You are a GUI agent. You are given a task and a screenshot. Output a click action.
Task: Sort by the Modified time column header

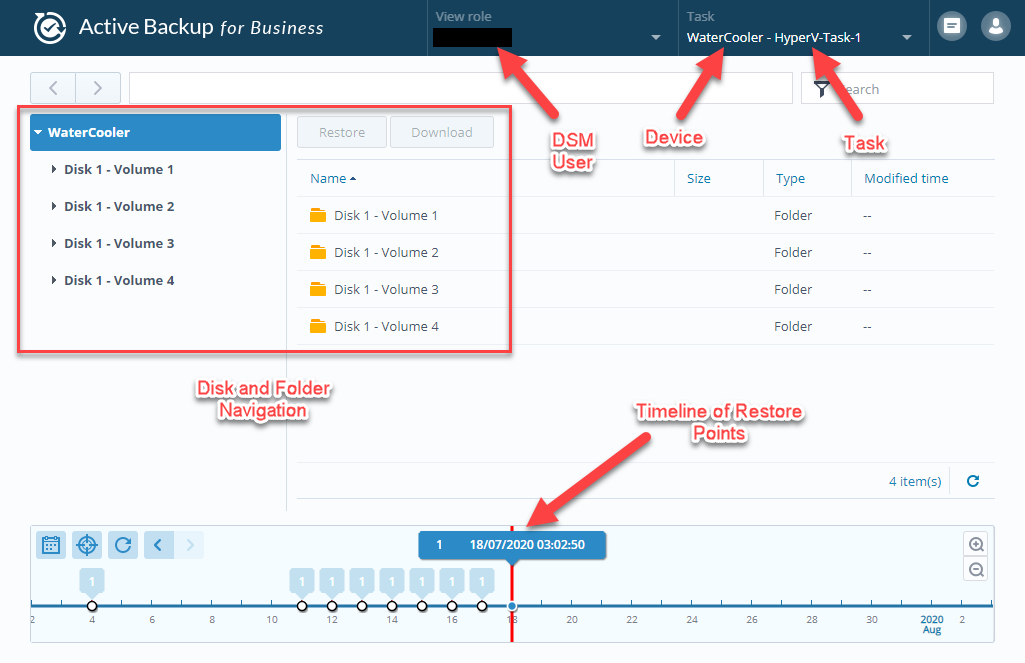906,178
